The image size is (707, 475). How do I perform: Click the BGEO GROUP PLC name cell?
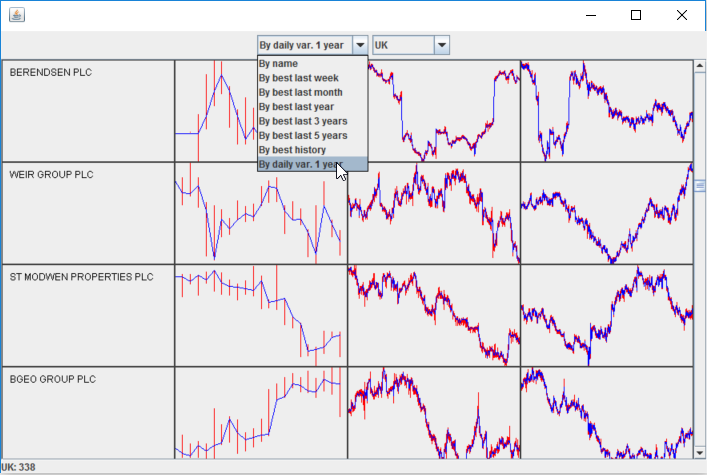[88, 413]
